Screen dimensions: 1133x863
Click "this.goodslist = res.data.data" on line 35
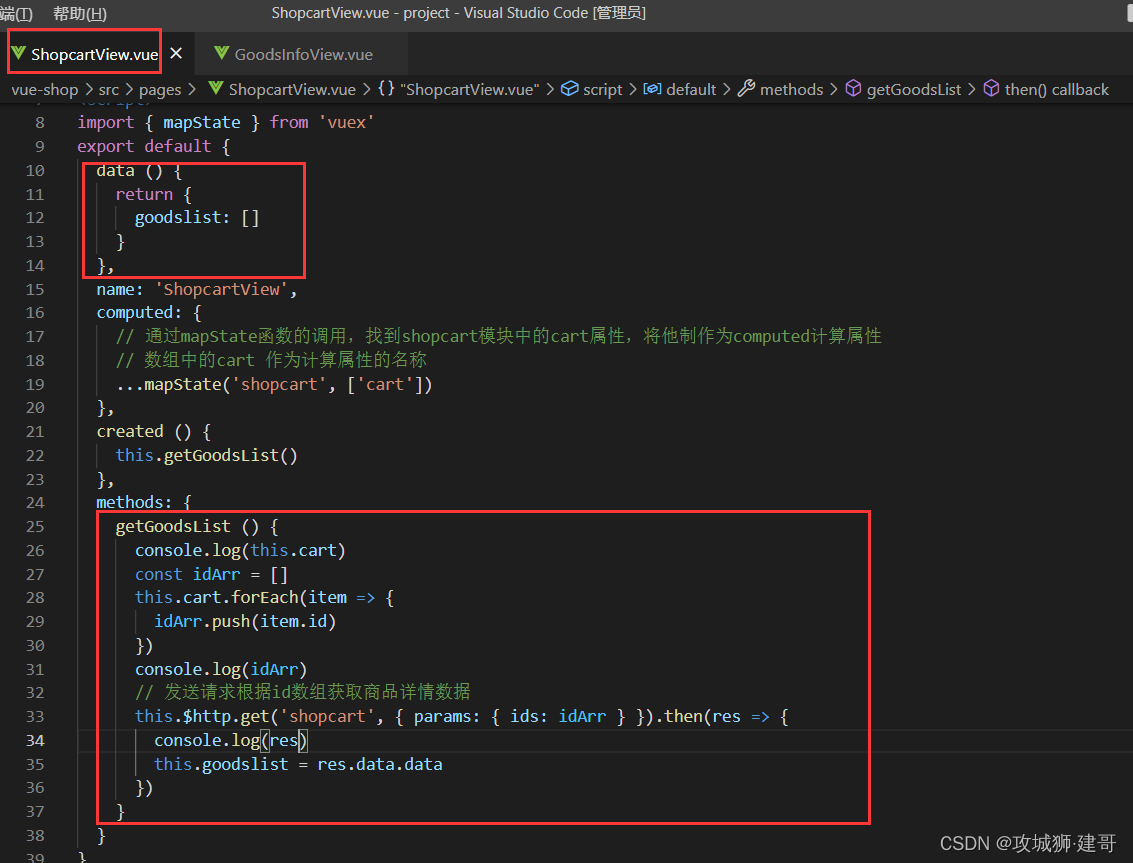[x=298, y=764]
